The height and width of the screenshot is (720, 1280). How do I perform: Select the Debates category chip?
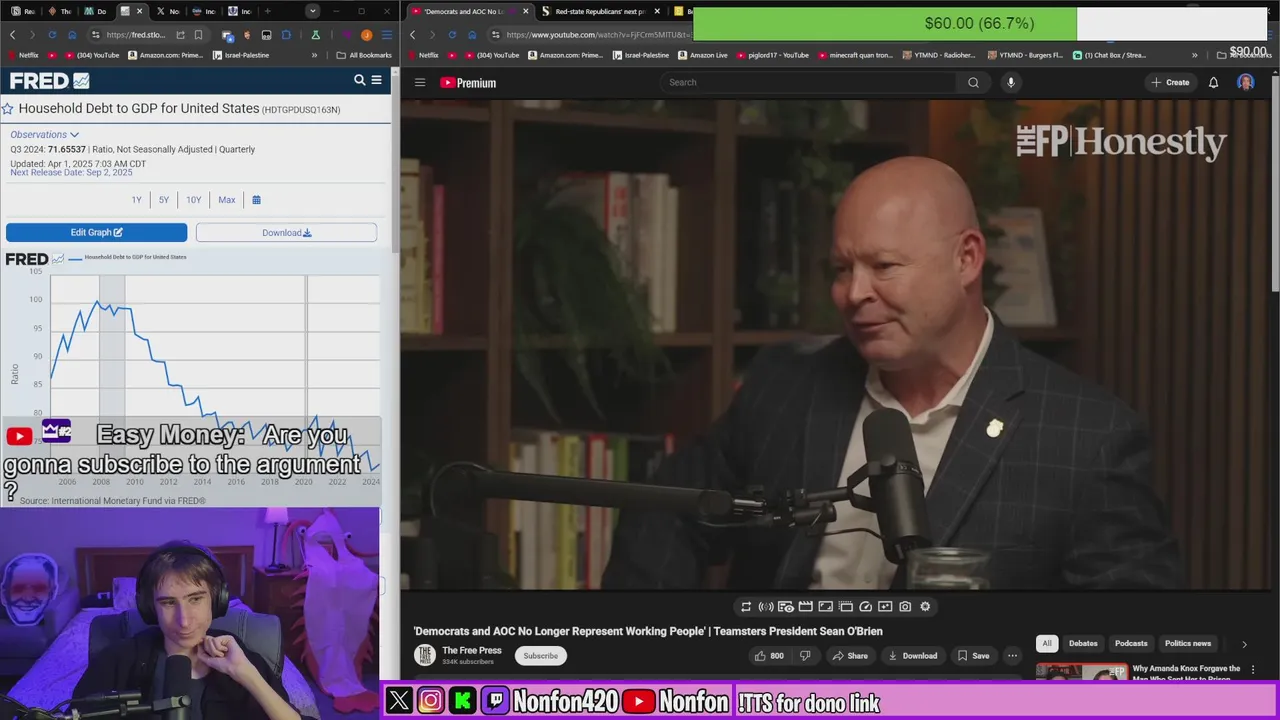click(1083, 643)
